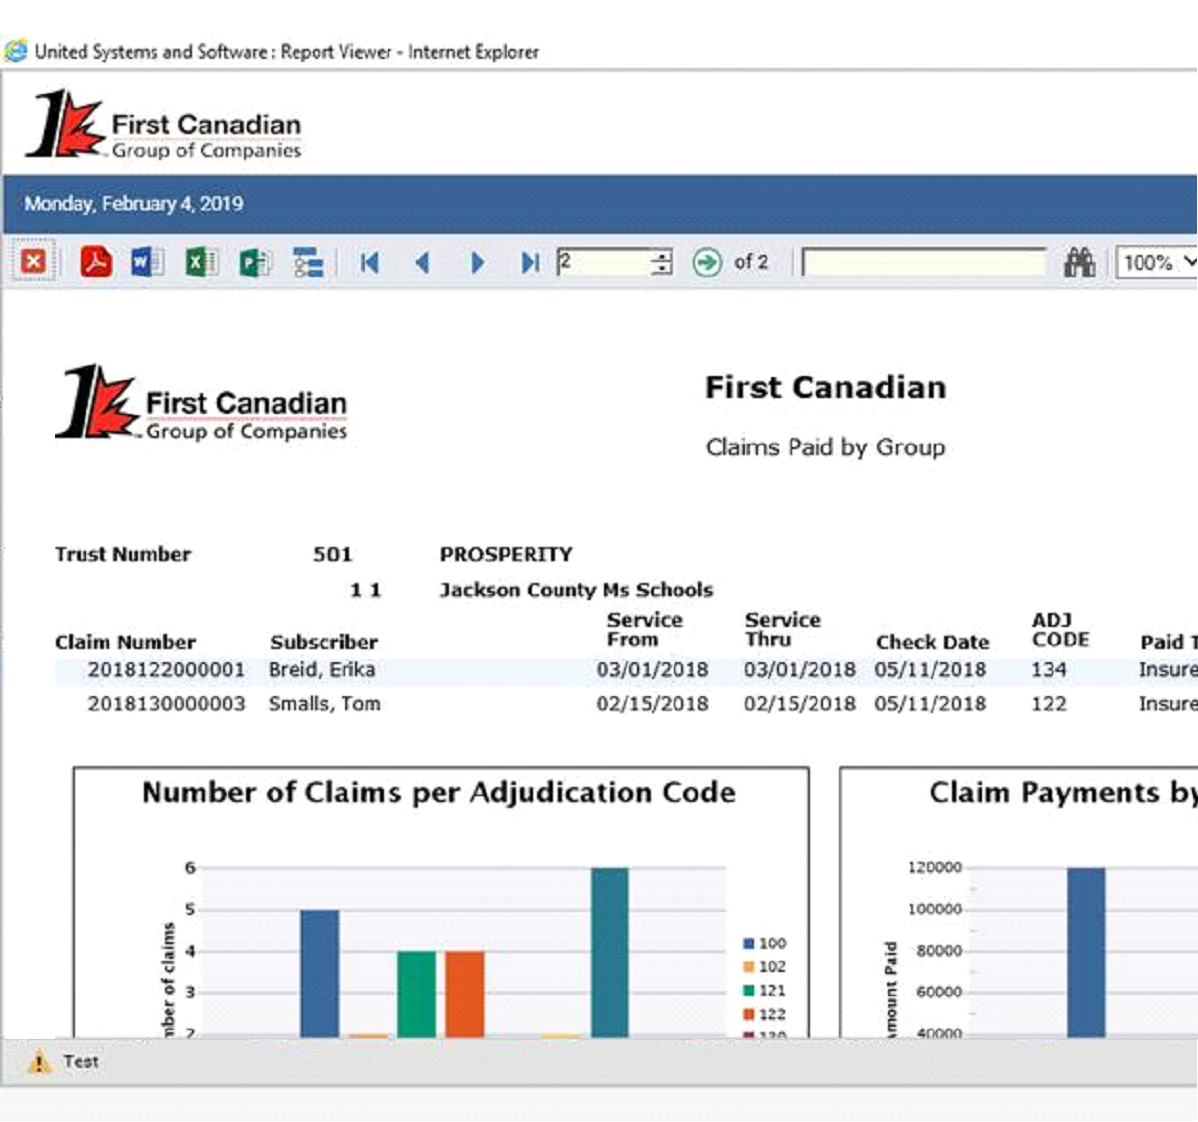The width and height of the screenshot is (1198, 1122).
Task: Click the tall teal bar with six claims
Action: click(610, 952)
